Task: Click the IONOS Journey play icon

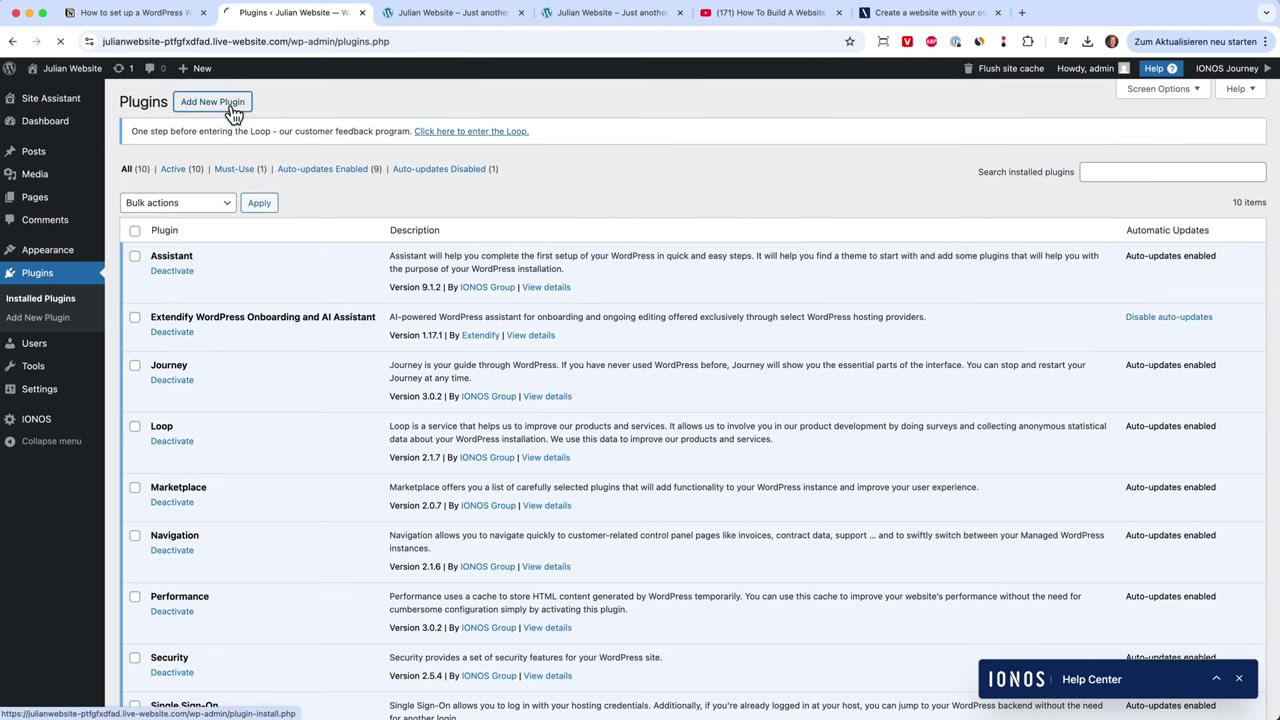Action: pyautogui.click(x=1267, y=68)
